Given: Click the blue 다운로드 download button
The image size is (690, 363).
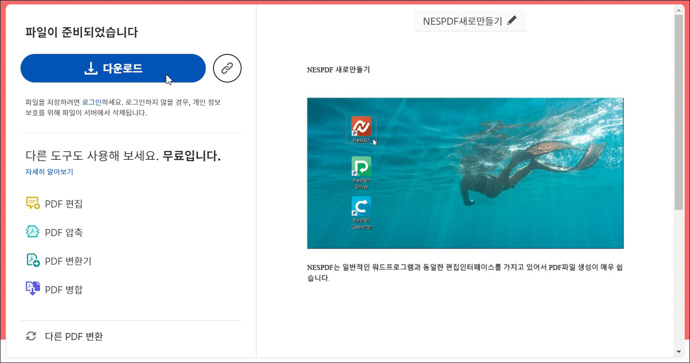Looking at the screenshot, I should point(113,68).
